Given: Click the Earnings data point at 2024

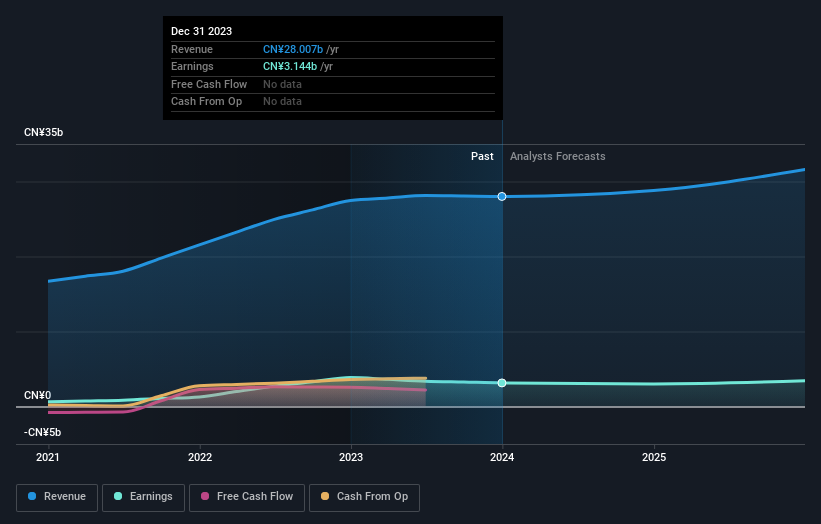Looking at the screenshot, I should click(x=502, y=383).
